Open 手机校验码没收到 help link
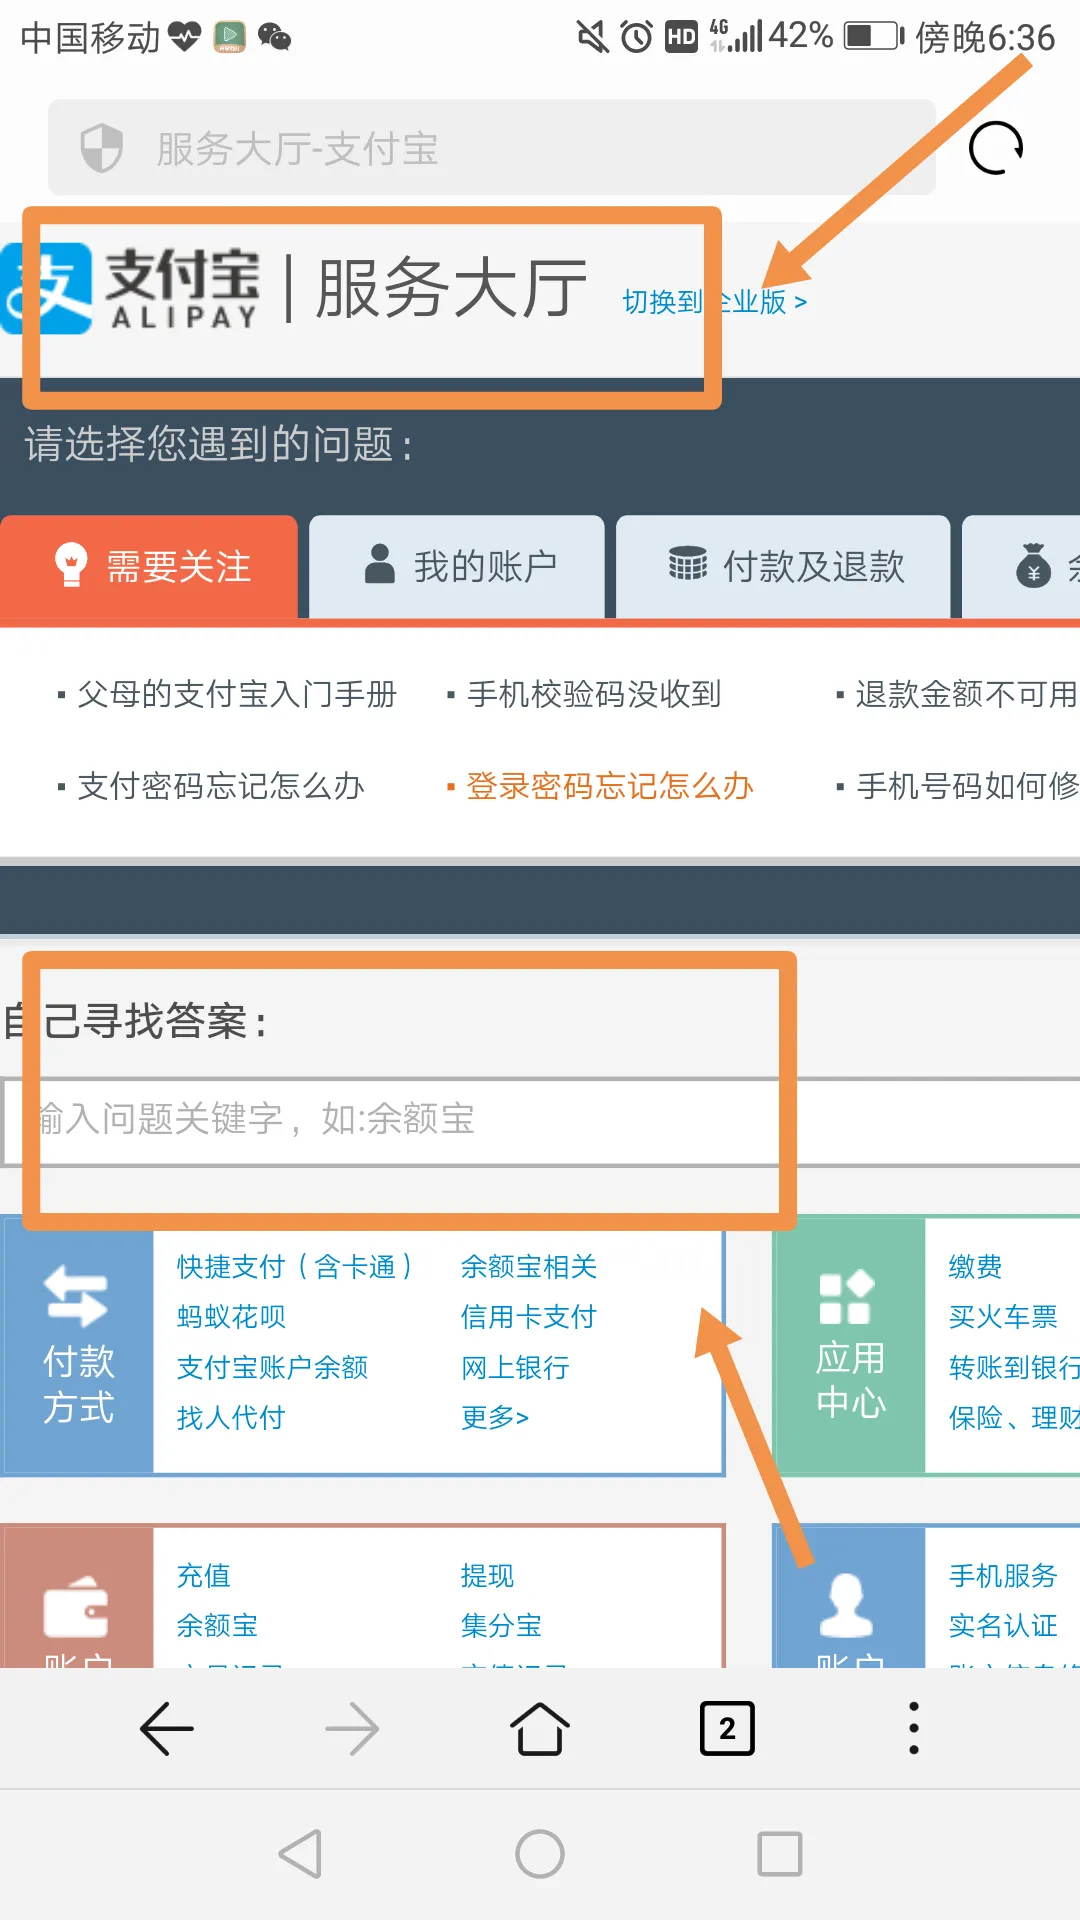The image size is (1080, 1920). (594, 694)
